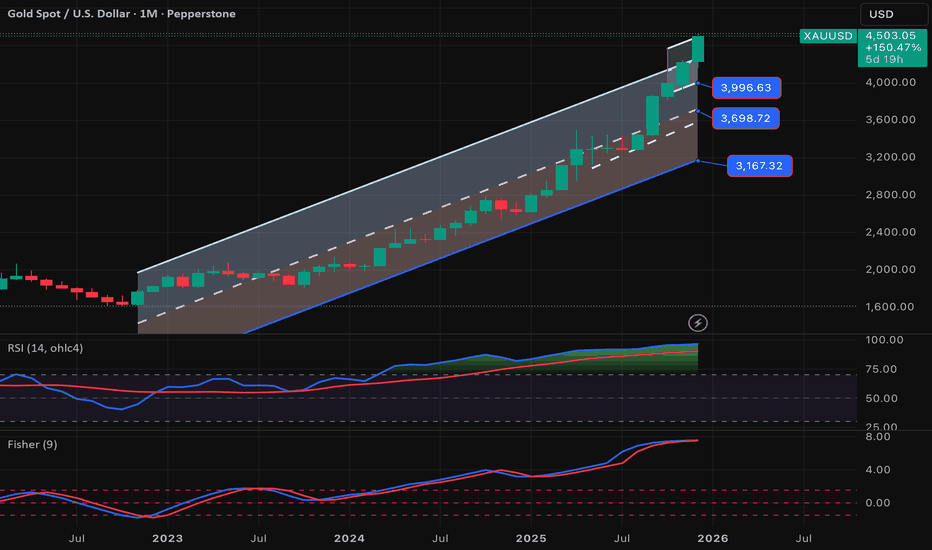Click the 2,000.00 level on price axis
Image resolution: width=932 pixels, height=550 pixels.
click(891, 270)
